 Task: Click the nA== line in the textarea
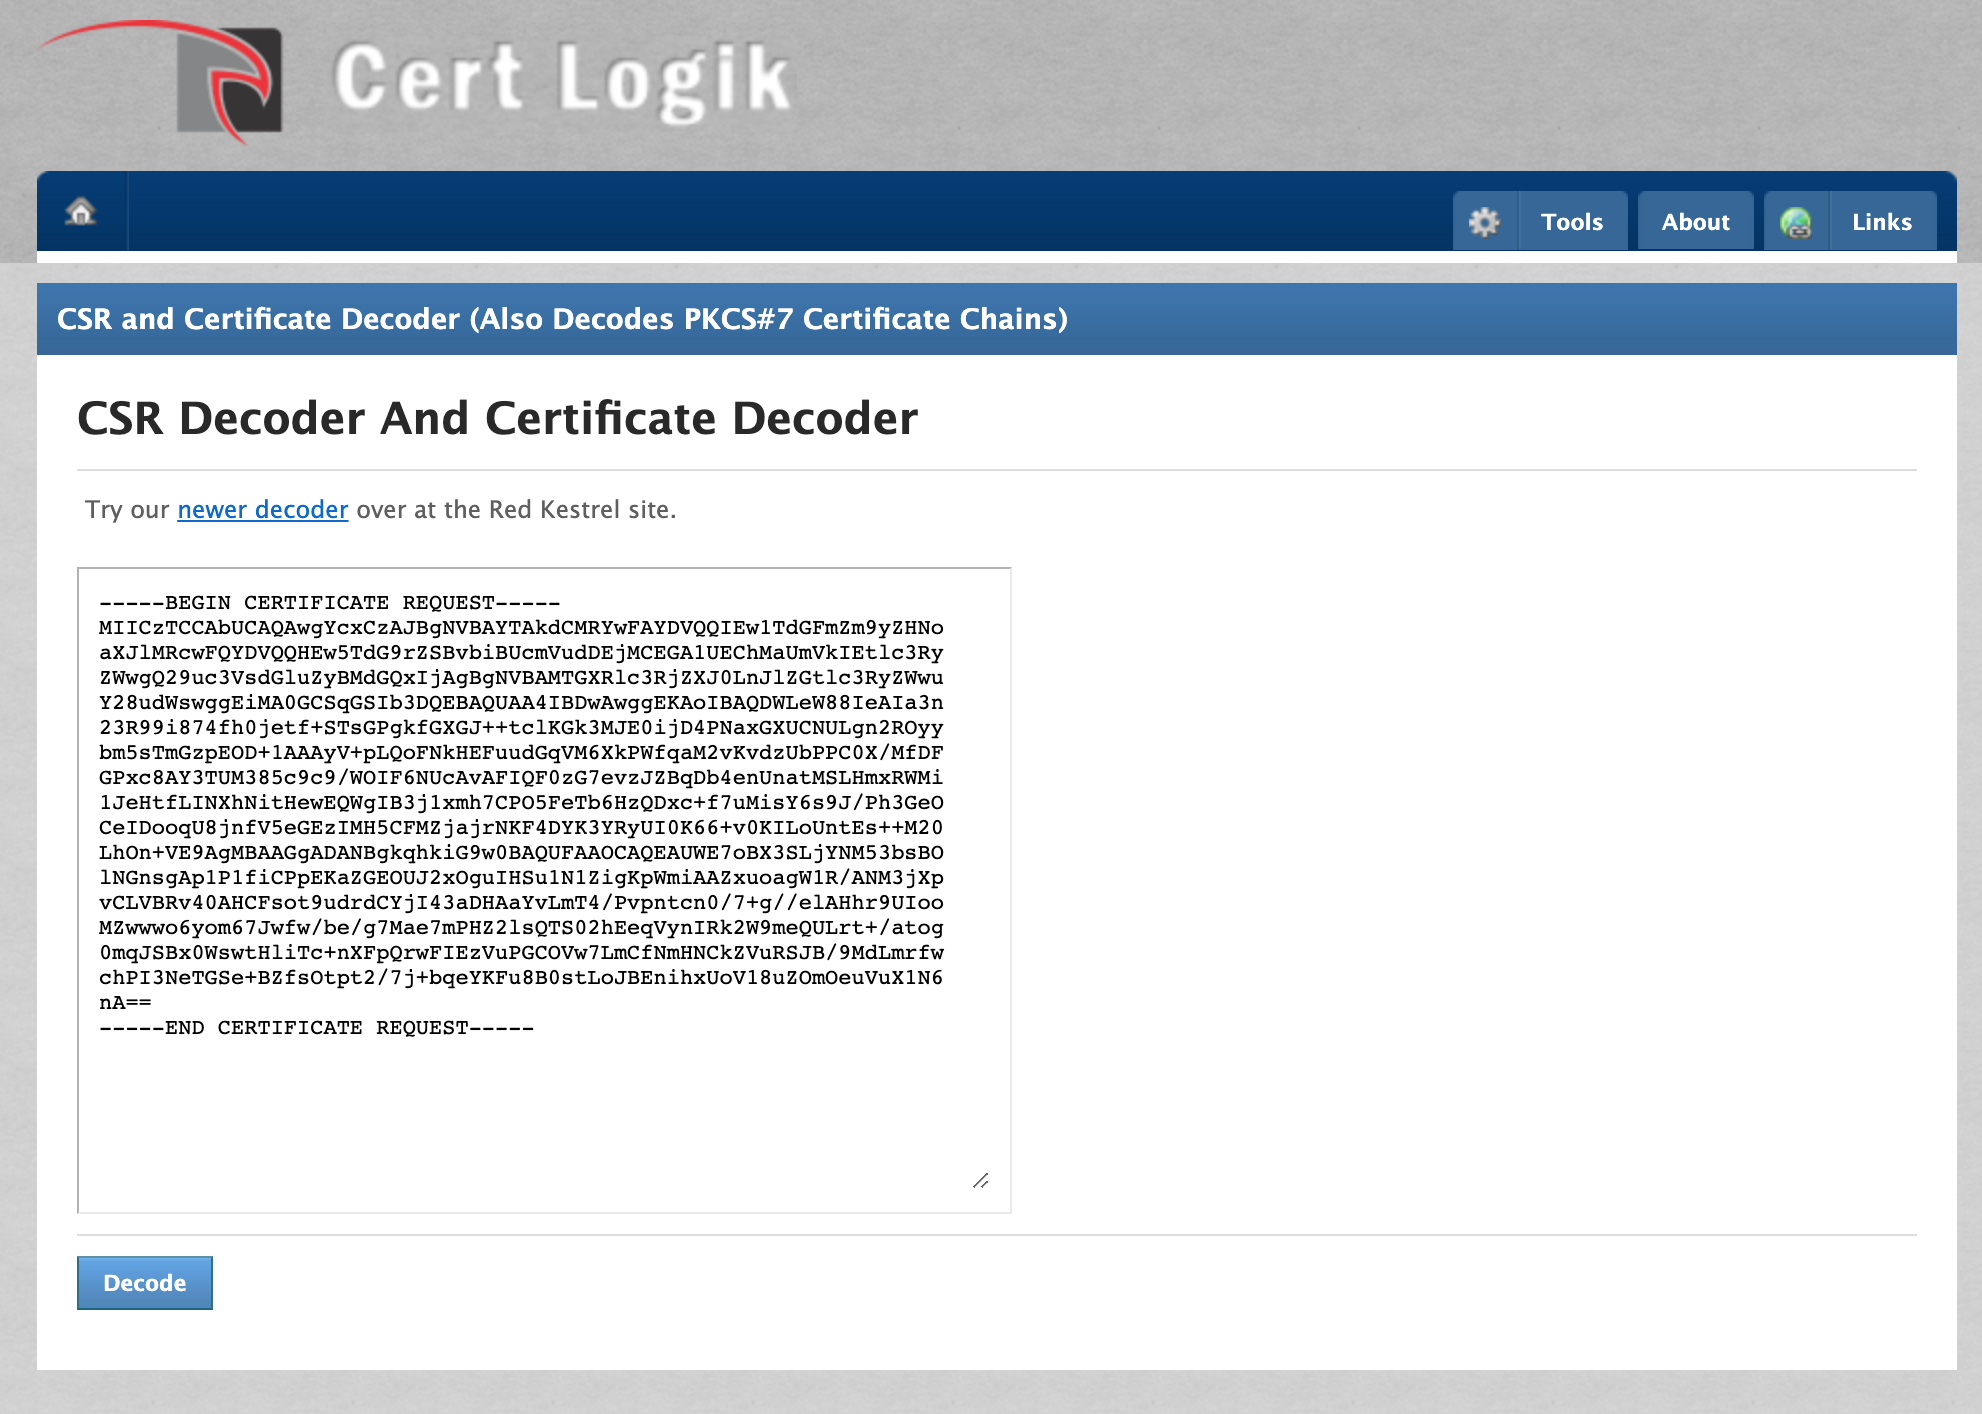pyautogui.click(x=126, y=1003)
